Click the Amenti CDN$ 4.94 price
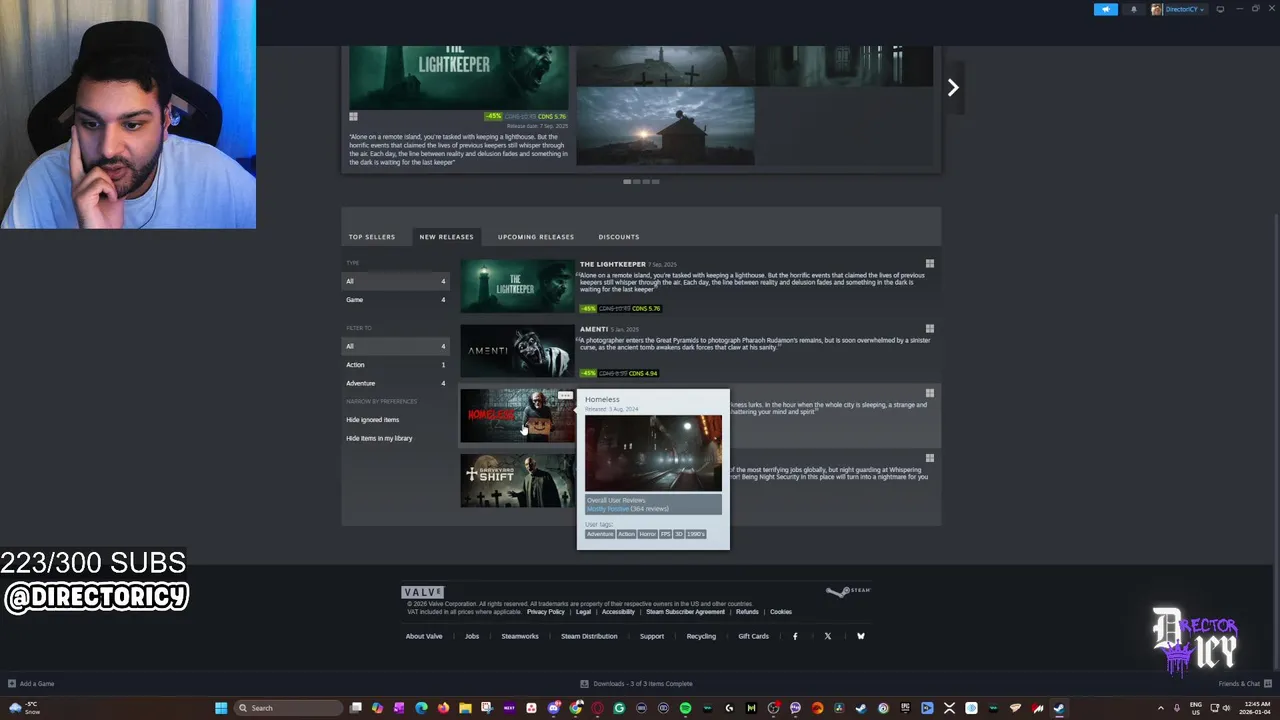Image resolution: width=1280 pixels, height=720 pixels. (x=644, y=374)
